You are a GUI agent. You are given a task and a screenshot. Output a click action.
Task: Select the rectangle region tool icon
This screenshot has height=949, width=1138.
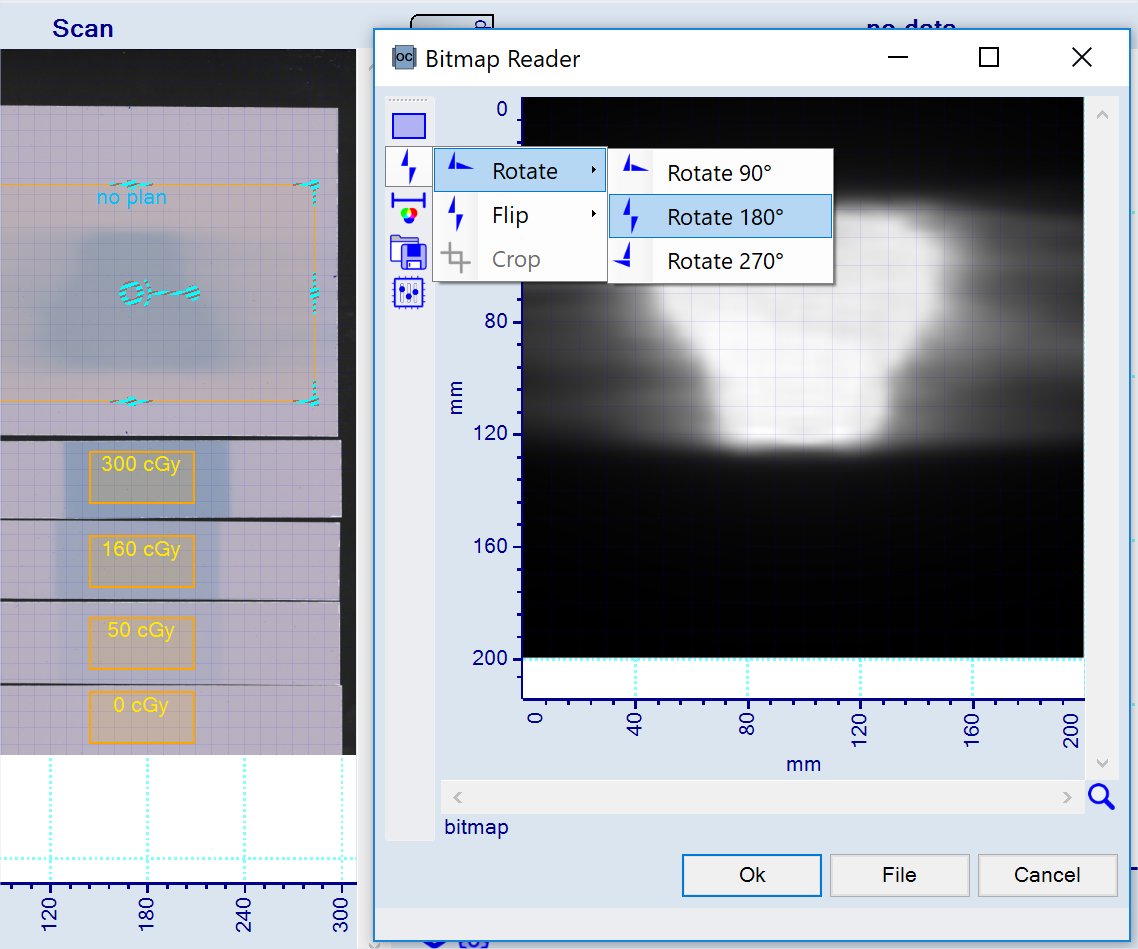409,126
